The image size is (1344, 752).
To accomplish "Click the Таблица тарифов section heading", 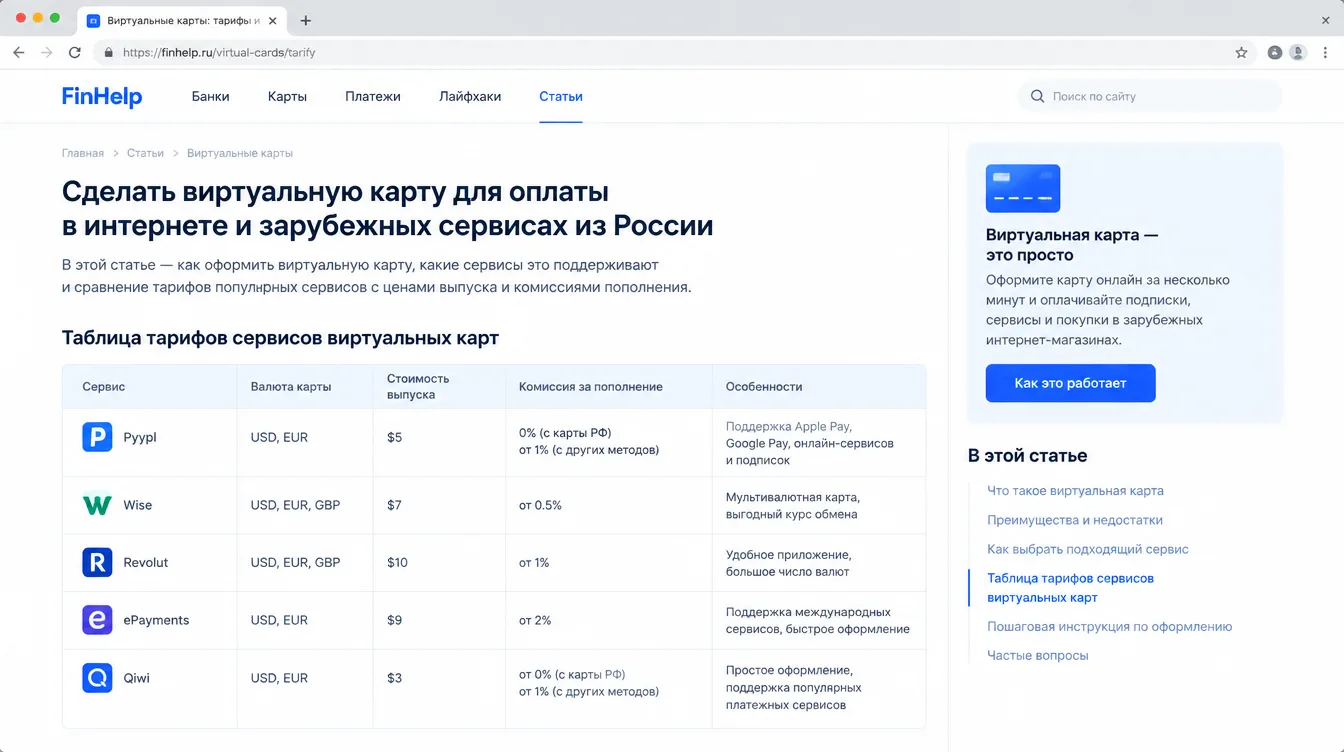I will tap(280, 338).
